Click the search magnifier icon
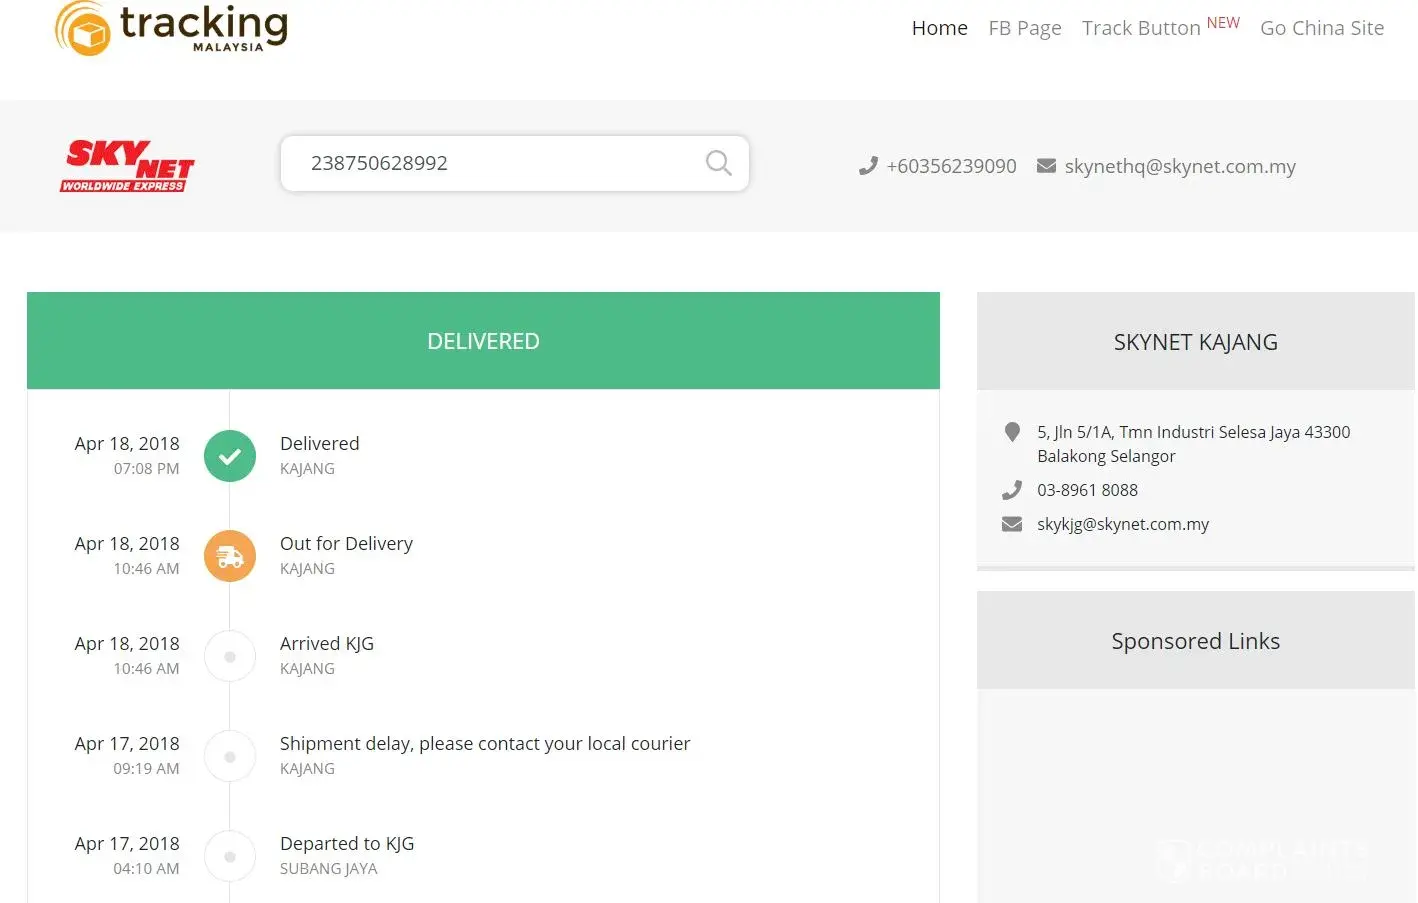Screen dimensions: 1418x903 718,163
